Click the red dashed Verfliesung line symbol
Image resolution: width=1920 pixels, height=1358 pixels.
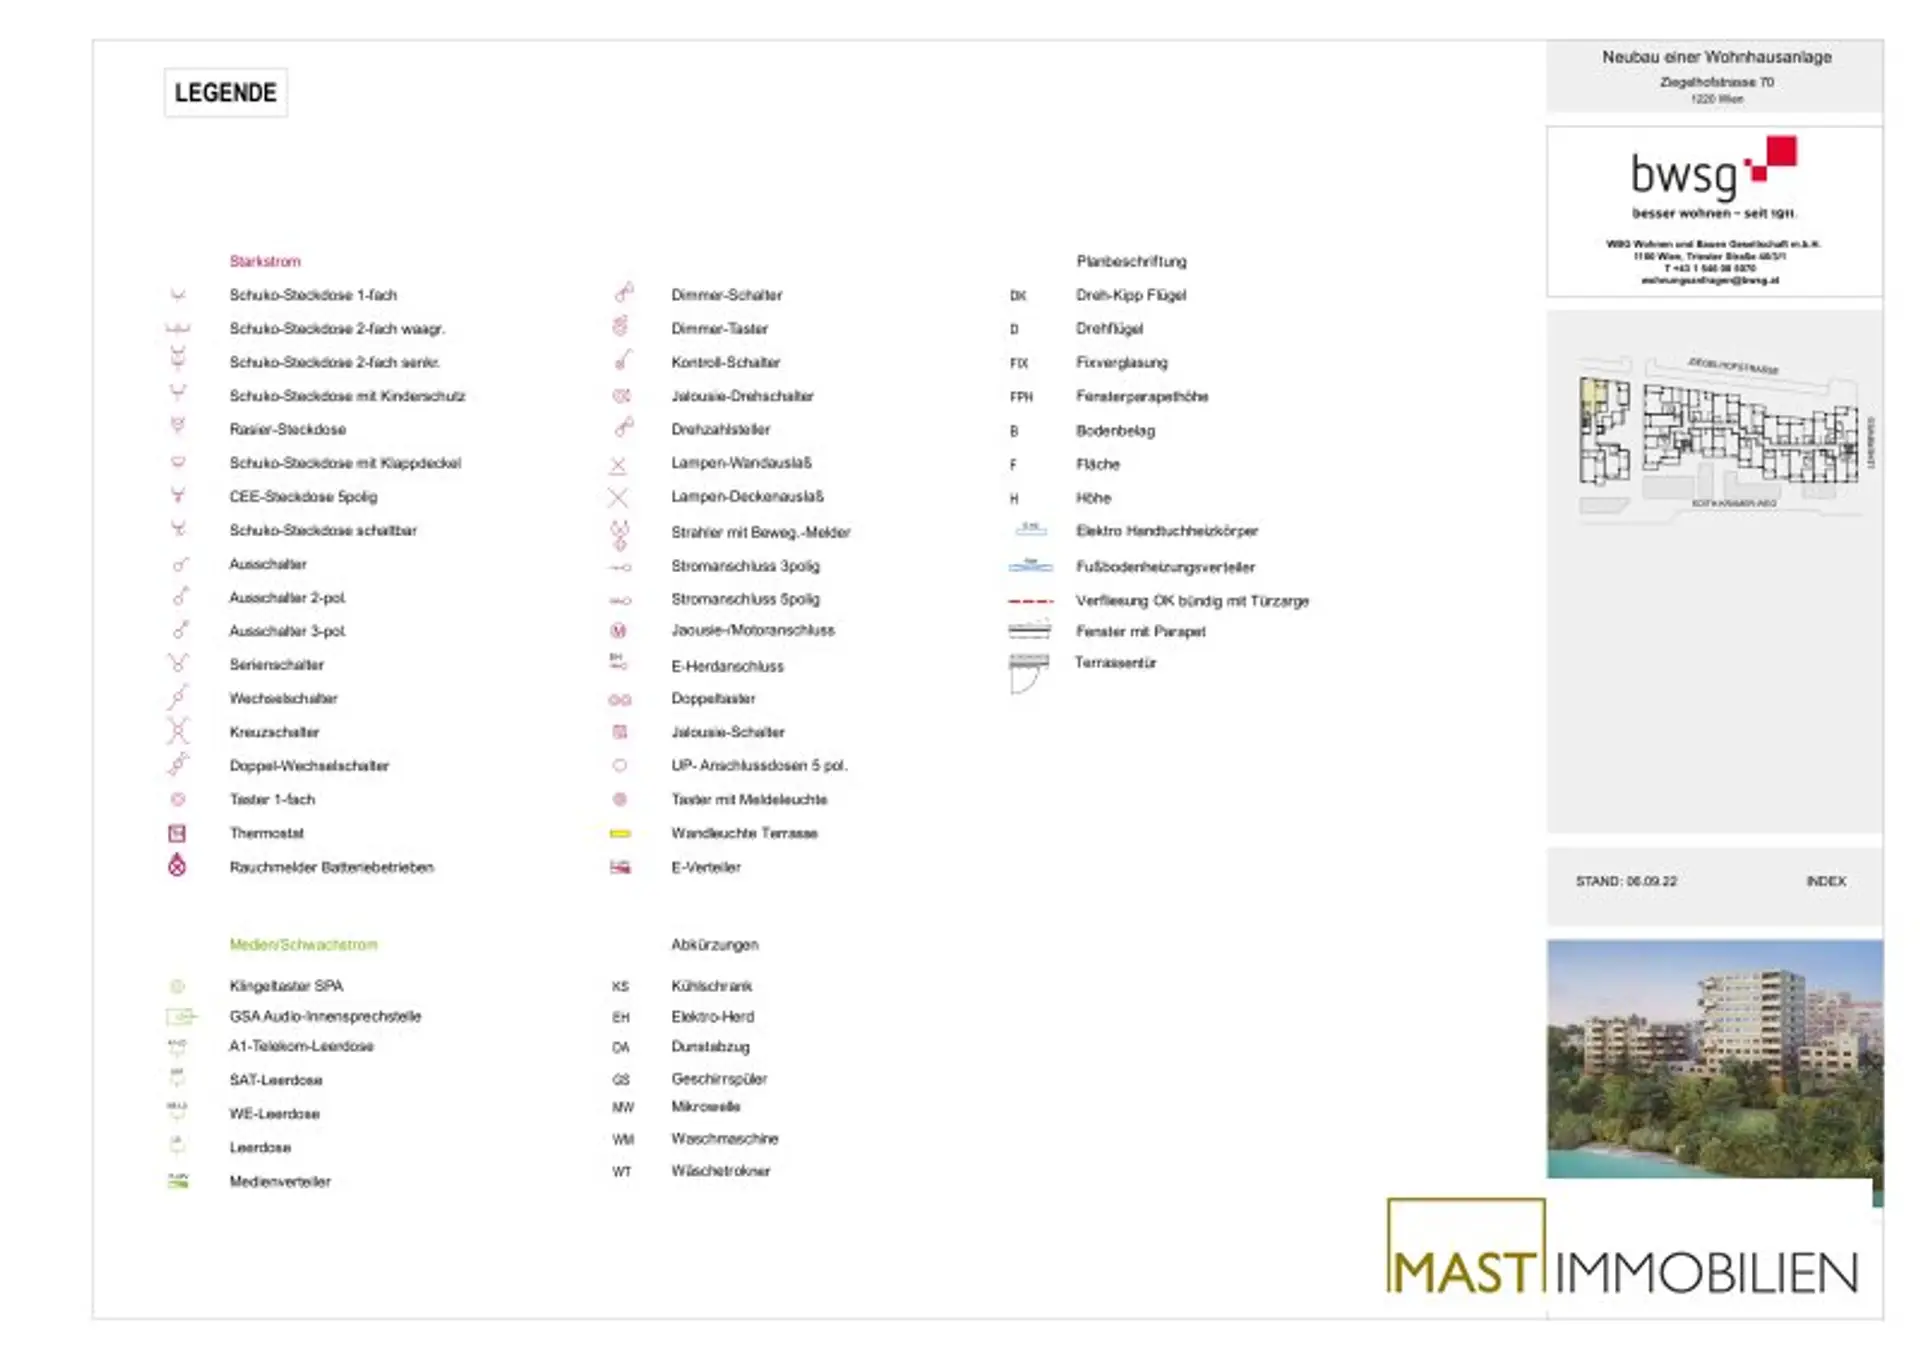(1030, 601)
